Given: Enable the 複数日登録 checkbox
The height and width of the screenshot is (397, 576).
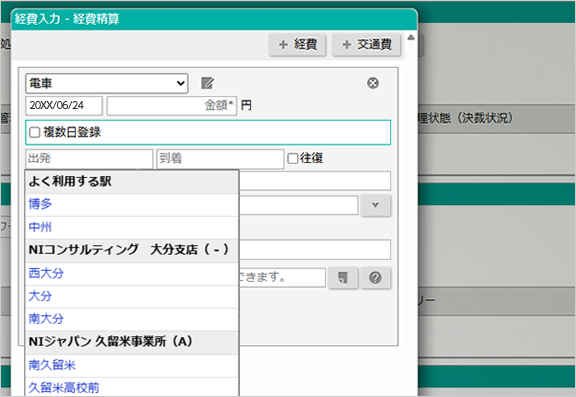Looking at the screenshot, I should click(x=35, y=132).
